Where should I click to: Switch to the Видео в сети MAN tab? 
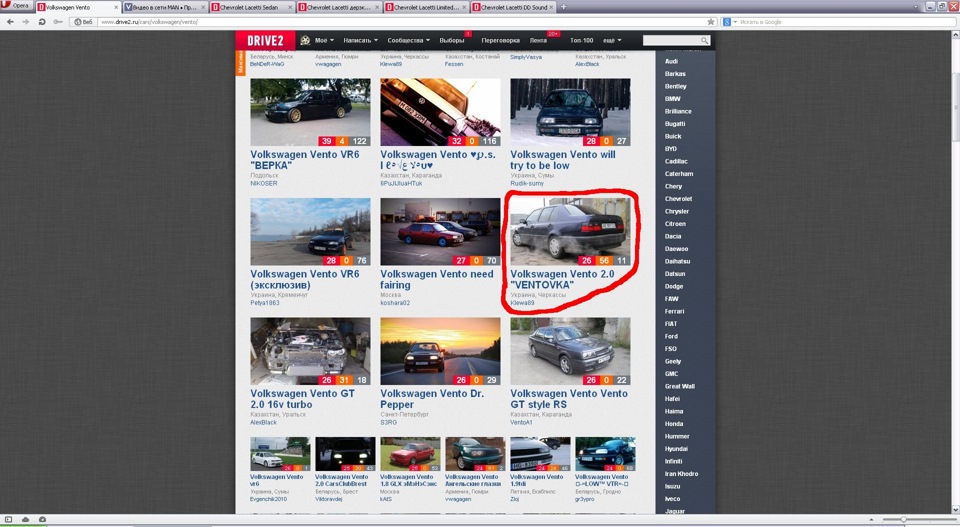[164, 7]
